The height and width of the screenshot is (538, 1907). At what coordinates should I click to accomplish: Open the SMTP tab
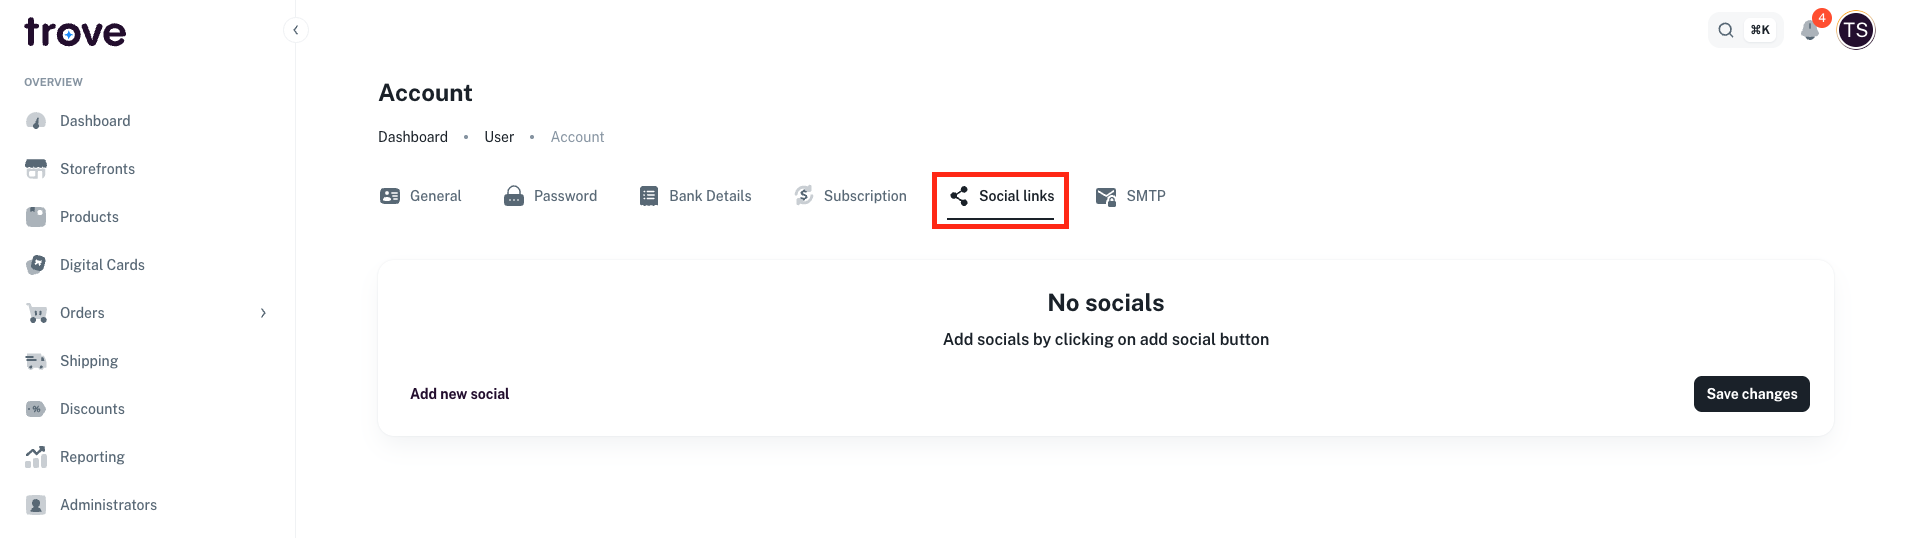tap(1131, 196)
